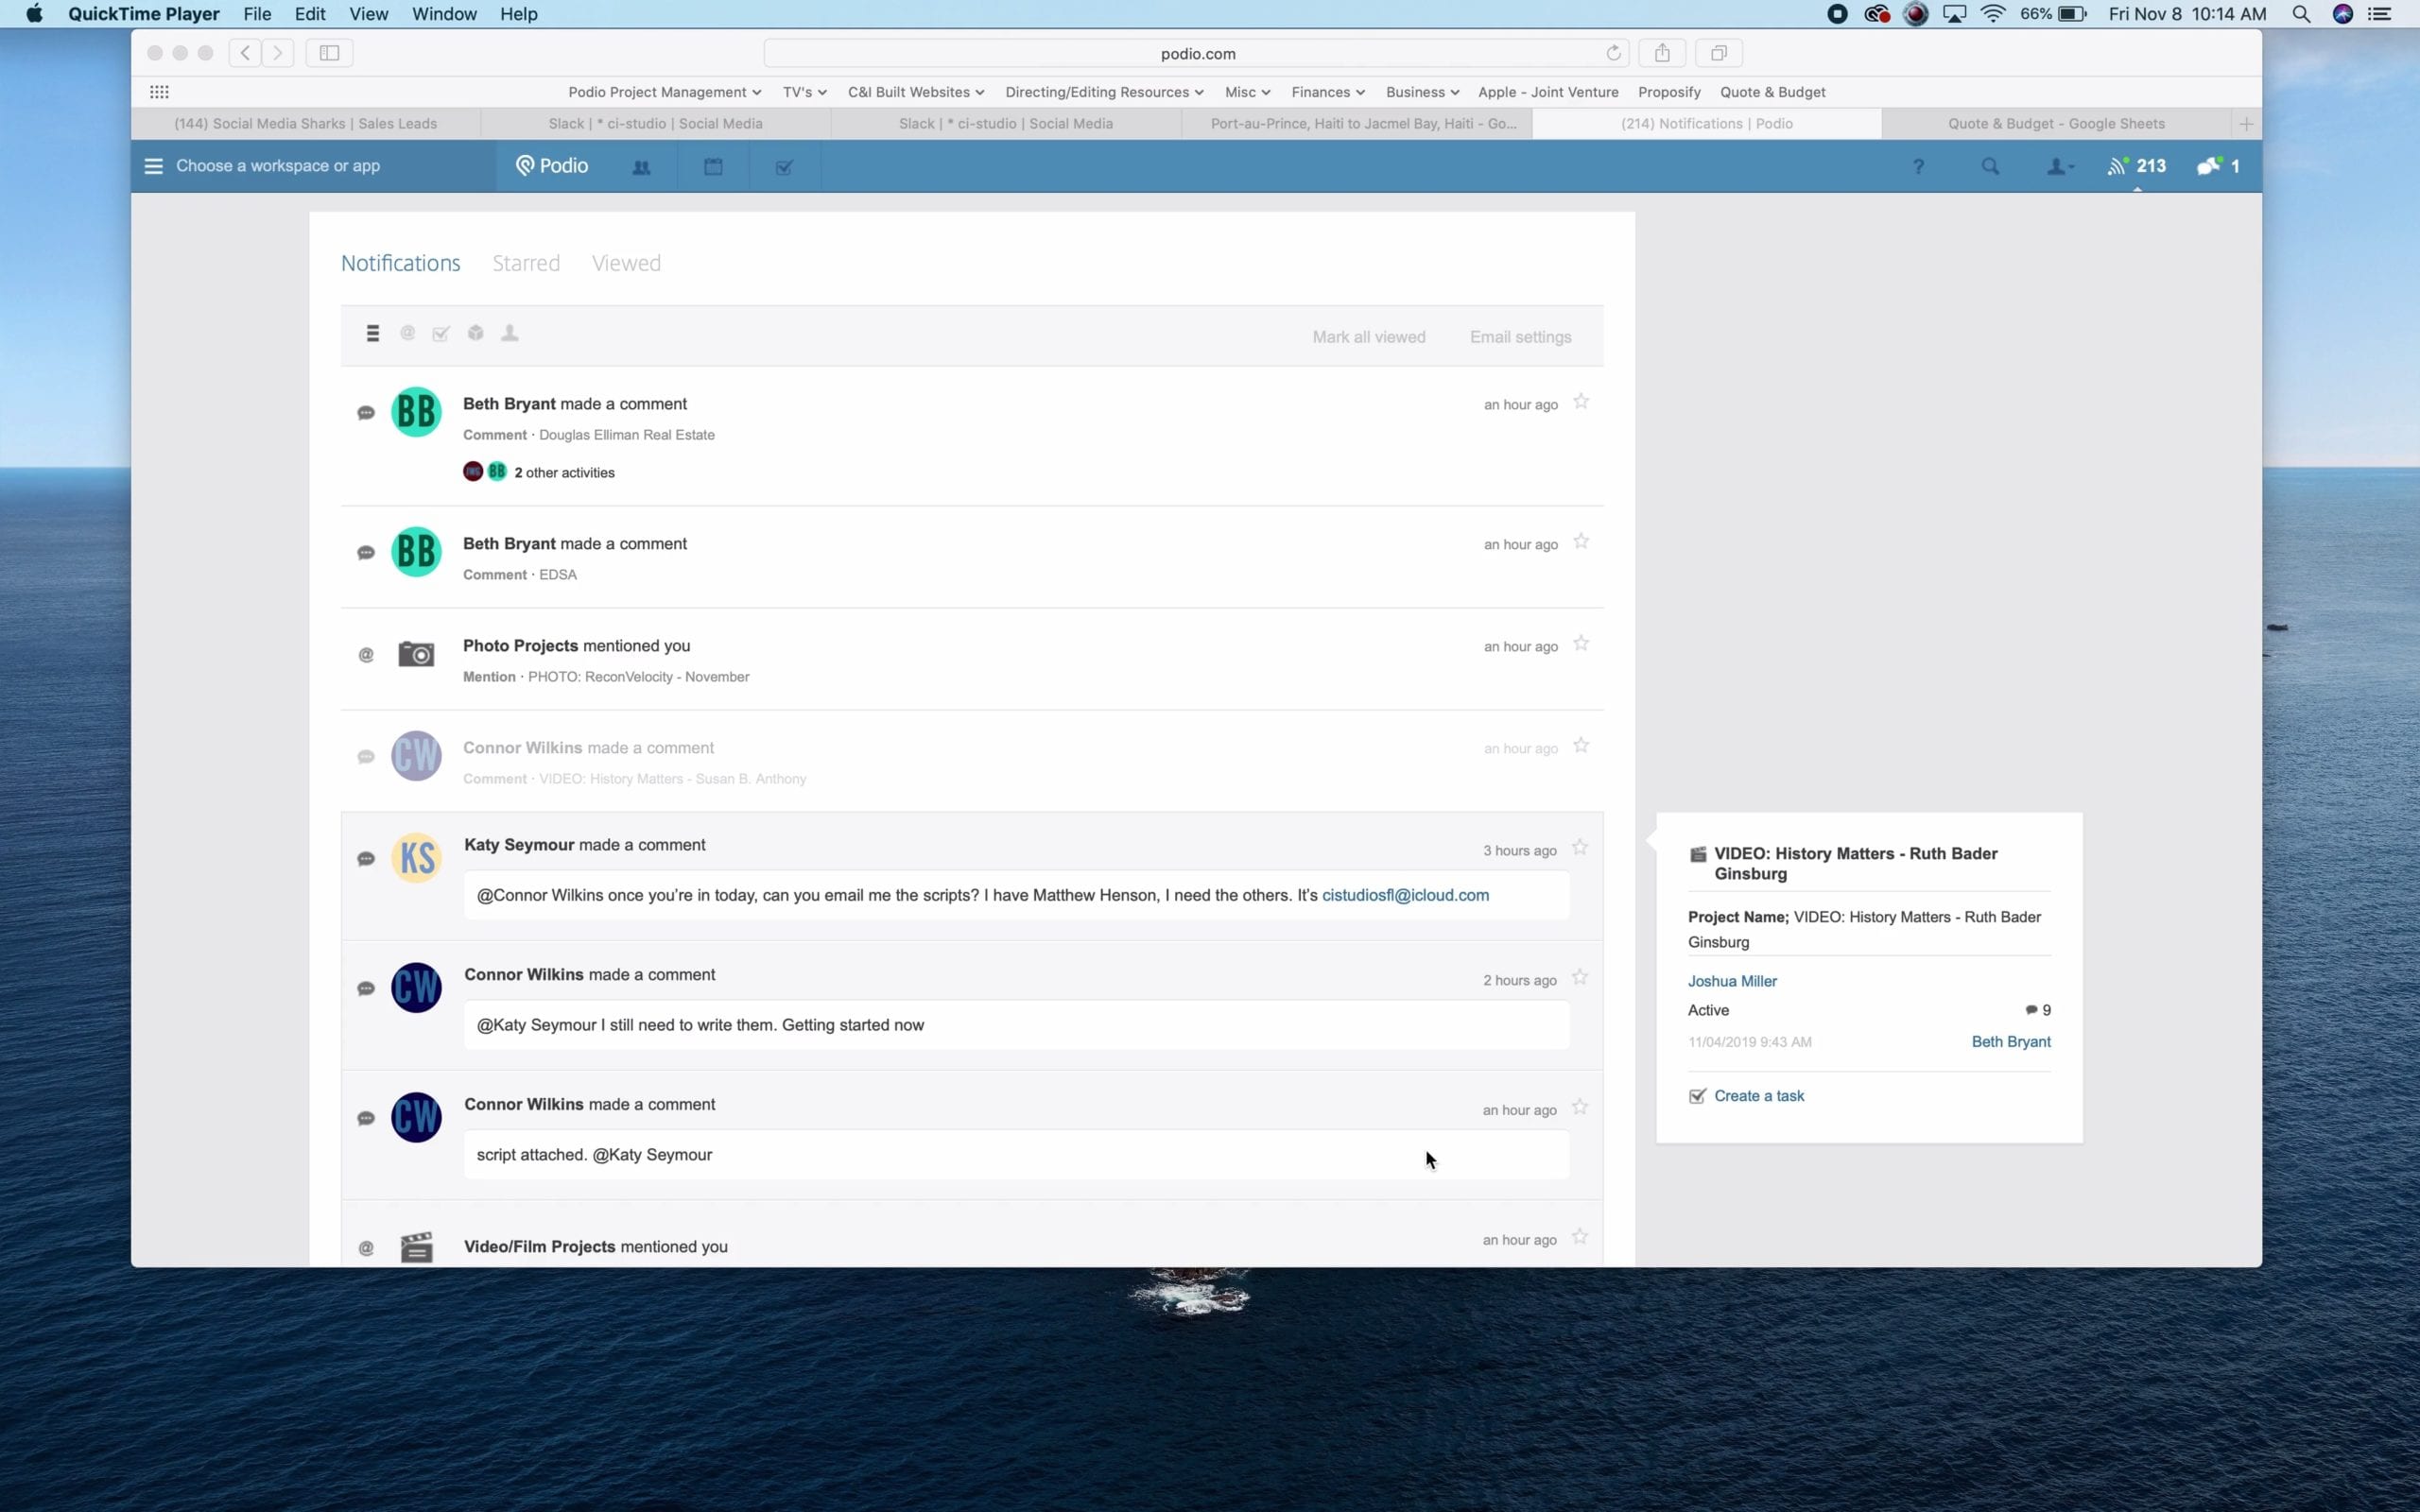
Task: Click Mark all viewed
Action: point(1369,337)
